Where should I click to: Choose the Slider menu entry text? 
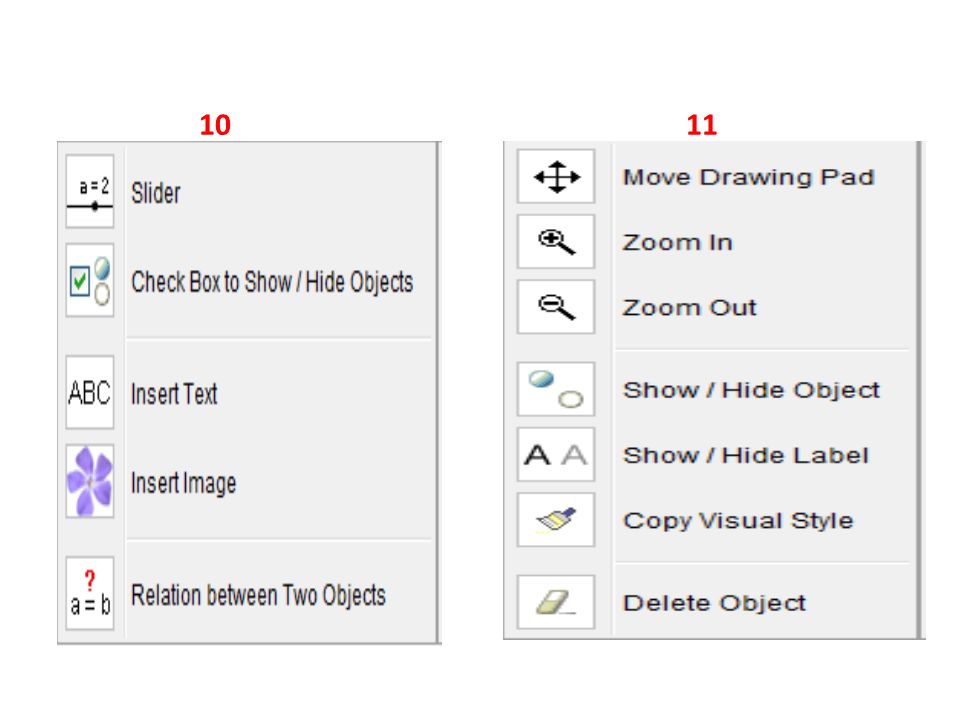coord(156,193)
